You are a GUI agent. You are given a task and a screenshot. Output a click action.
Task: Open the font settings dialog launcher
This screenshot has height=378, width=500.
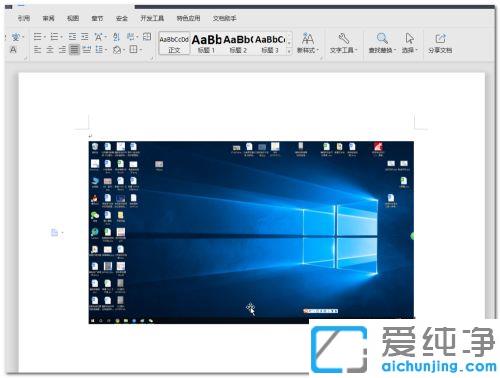coord(26,58)
